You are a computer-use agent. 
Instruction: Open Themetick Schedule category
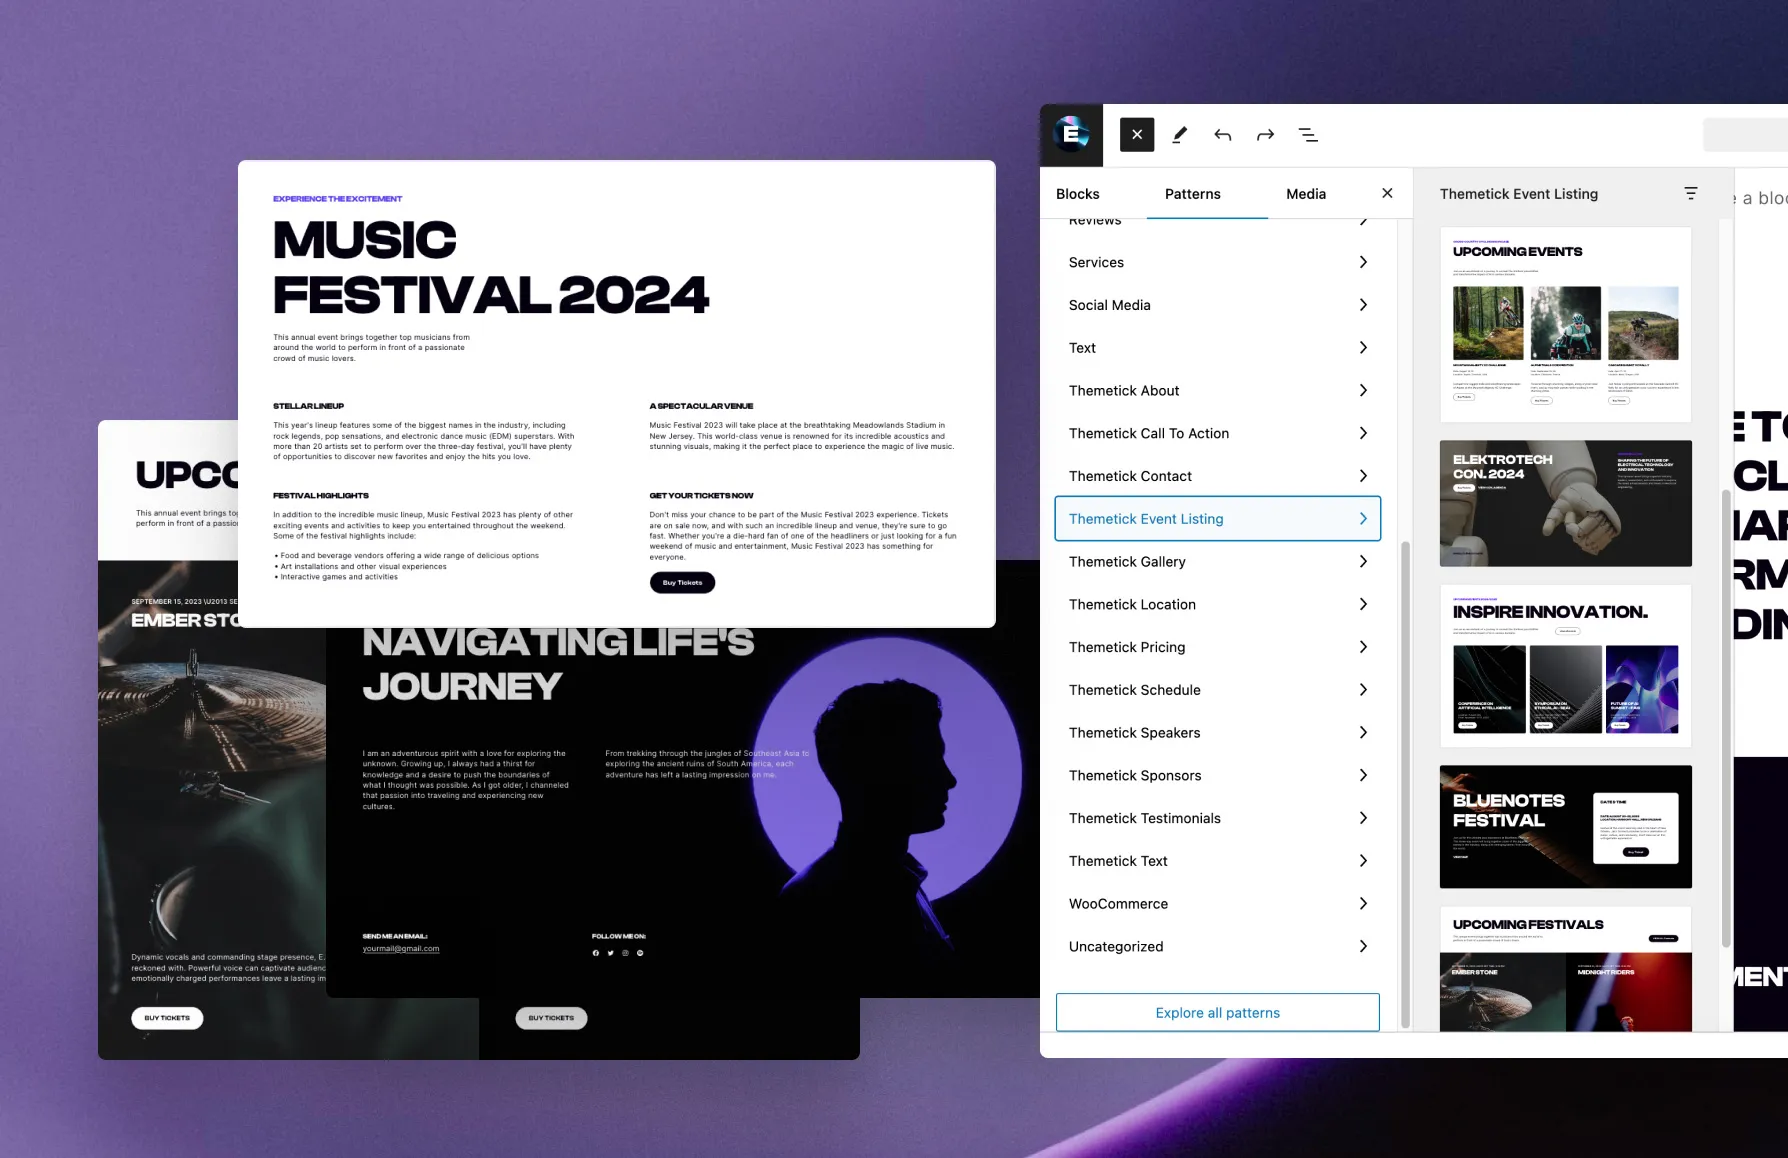[1217, 690]
